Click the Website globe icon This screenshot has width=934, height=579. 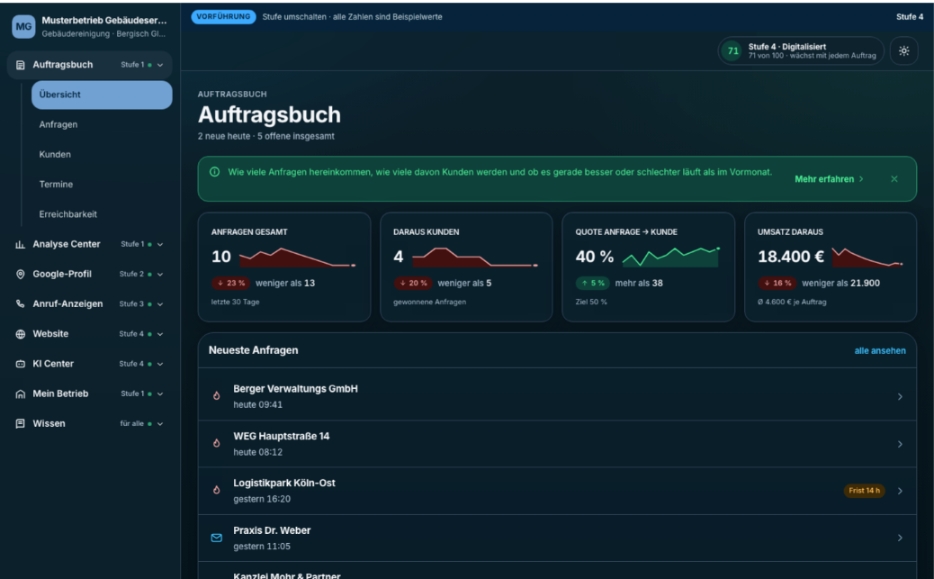(x=20, y=334)
